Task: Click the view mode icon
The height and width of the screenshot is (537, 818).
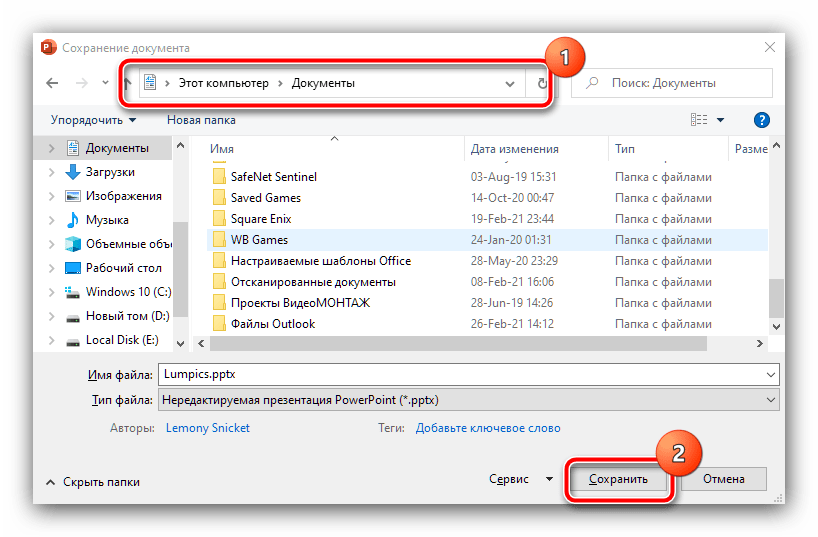Action: click(x=699, y=120)
